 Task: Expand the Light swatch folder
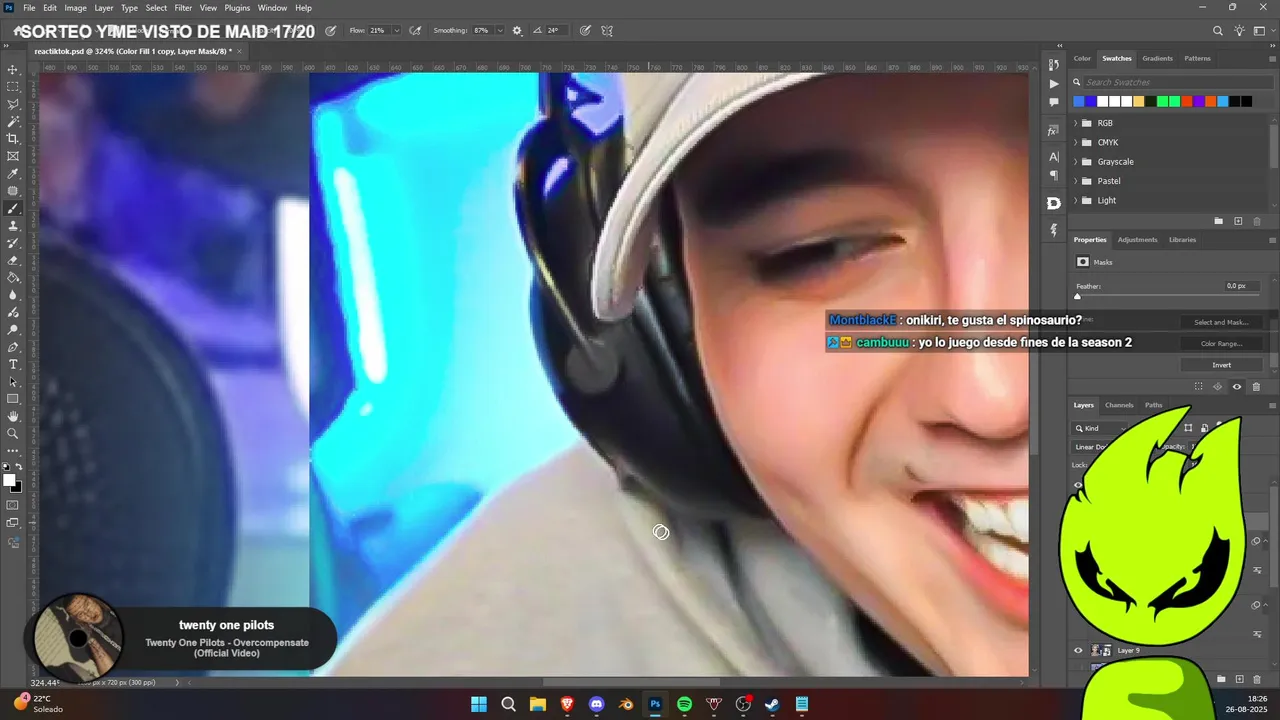[1076, 200]
